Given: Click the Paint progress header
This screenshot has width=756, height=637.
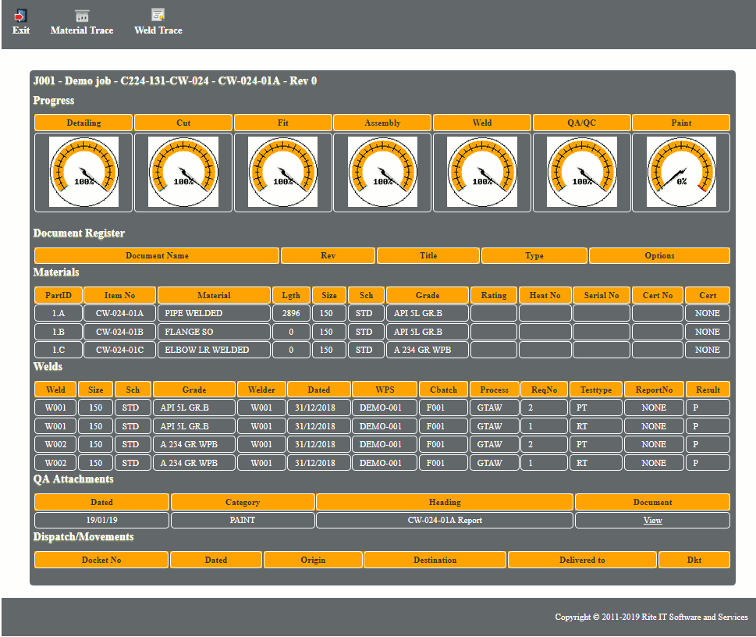Looking at the screenshot, I should point(681,123).
